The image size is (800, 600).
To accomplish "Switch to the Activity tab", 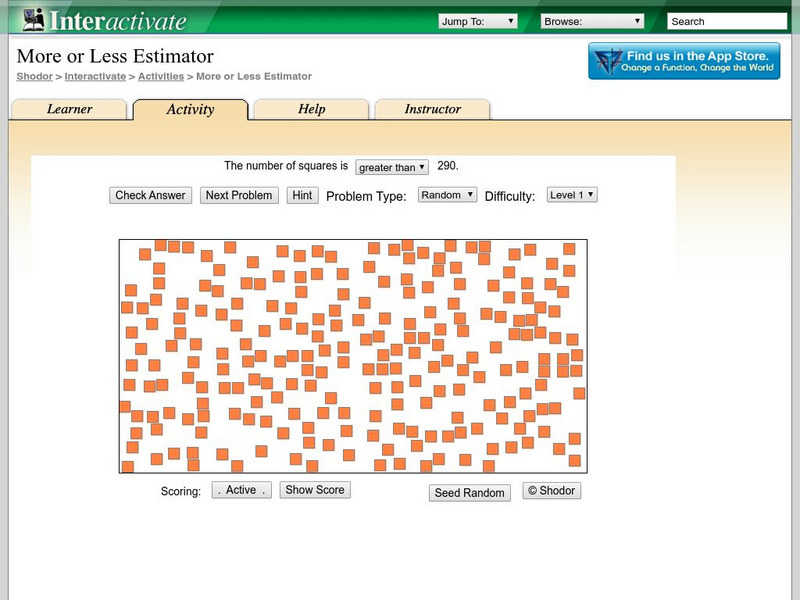I will (190, 110).
